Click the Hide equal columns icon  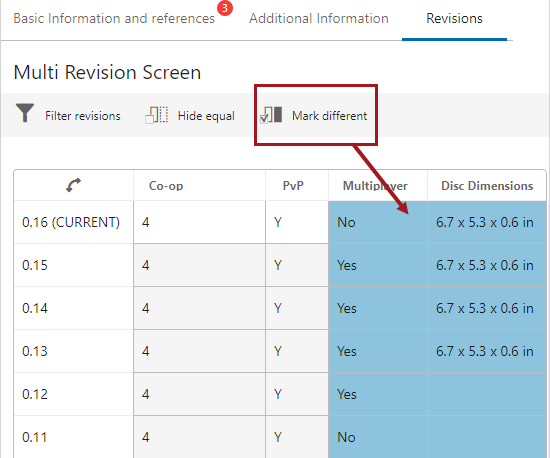pos(156,115)
